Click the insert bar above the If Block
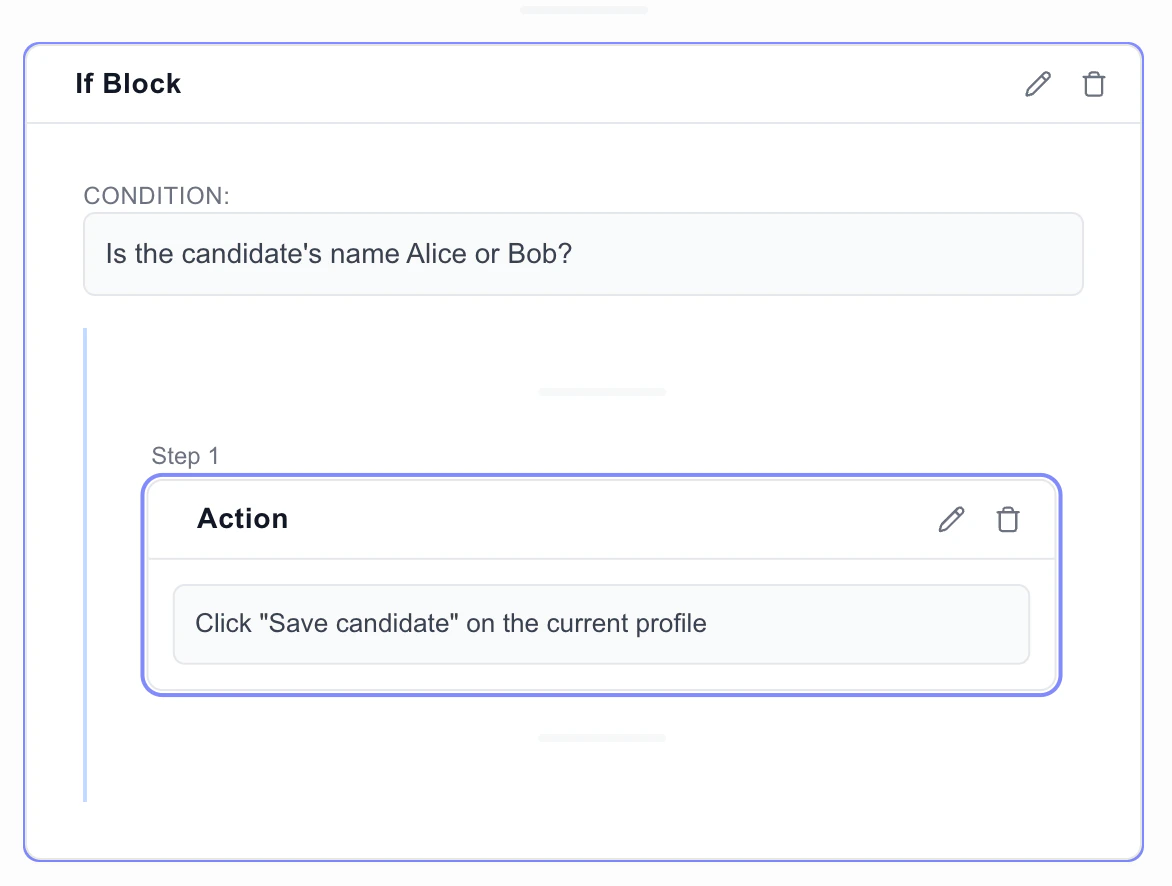 [x=584, y=10]
